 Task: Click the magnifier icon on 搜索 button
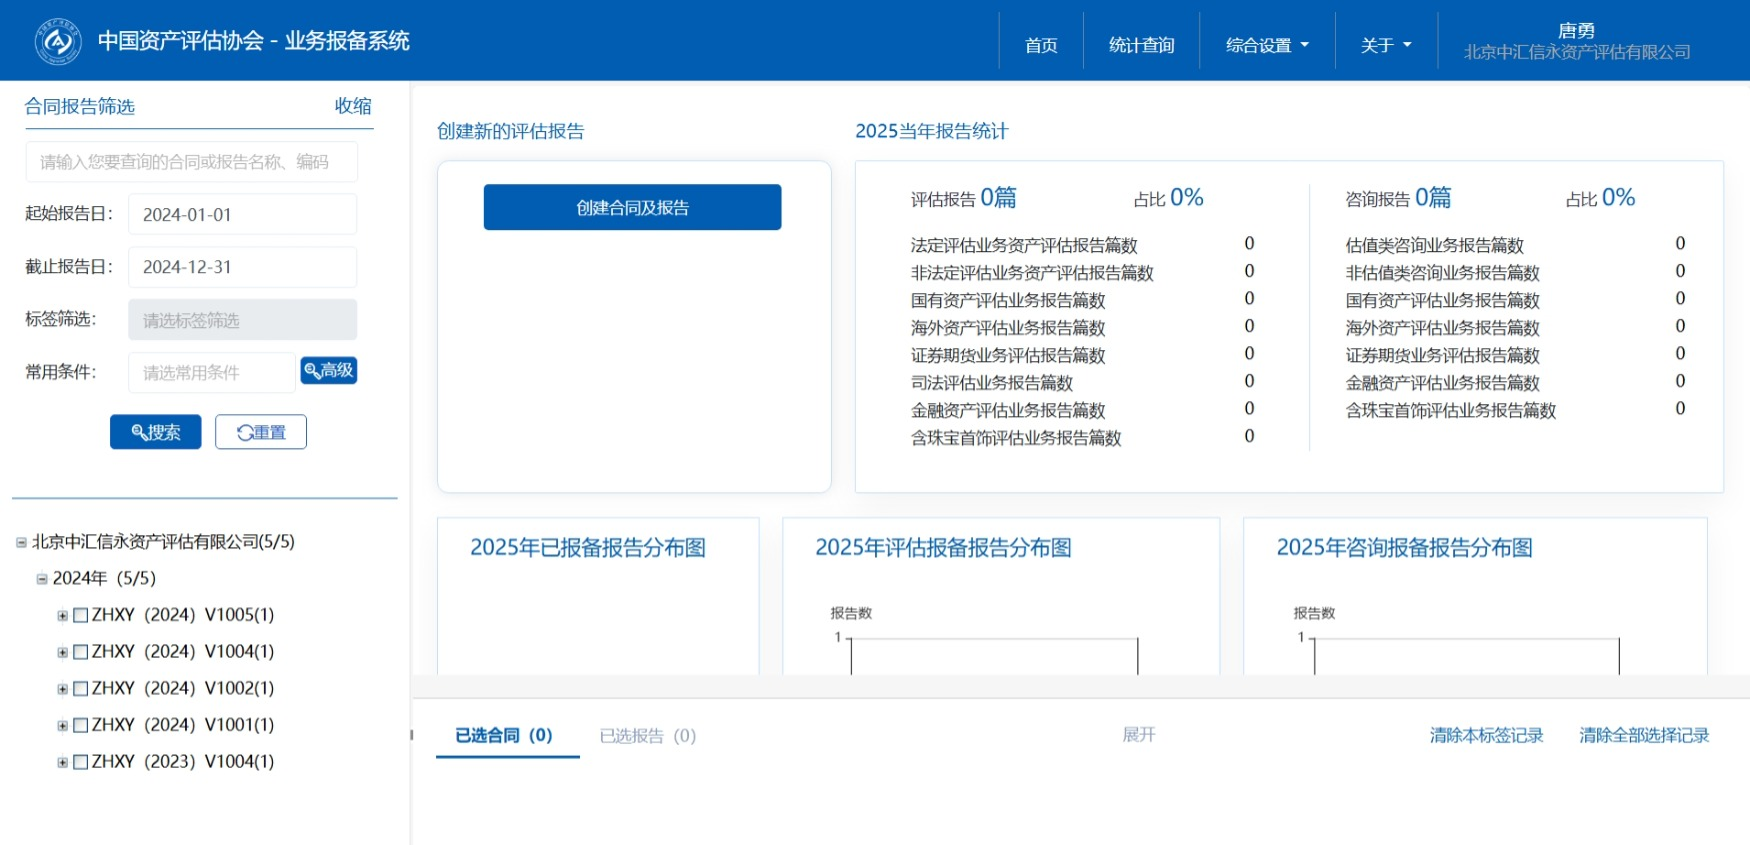(139, 433)
